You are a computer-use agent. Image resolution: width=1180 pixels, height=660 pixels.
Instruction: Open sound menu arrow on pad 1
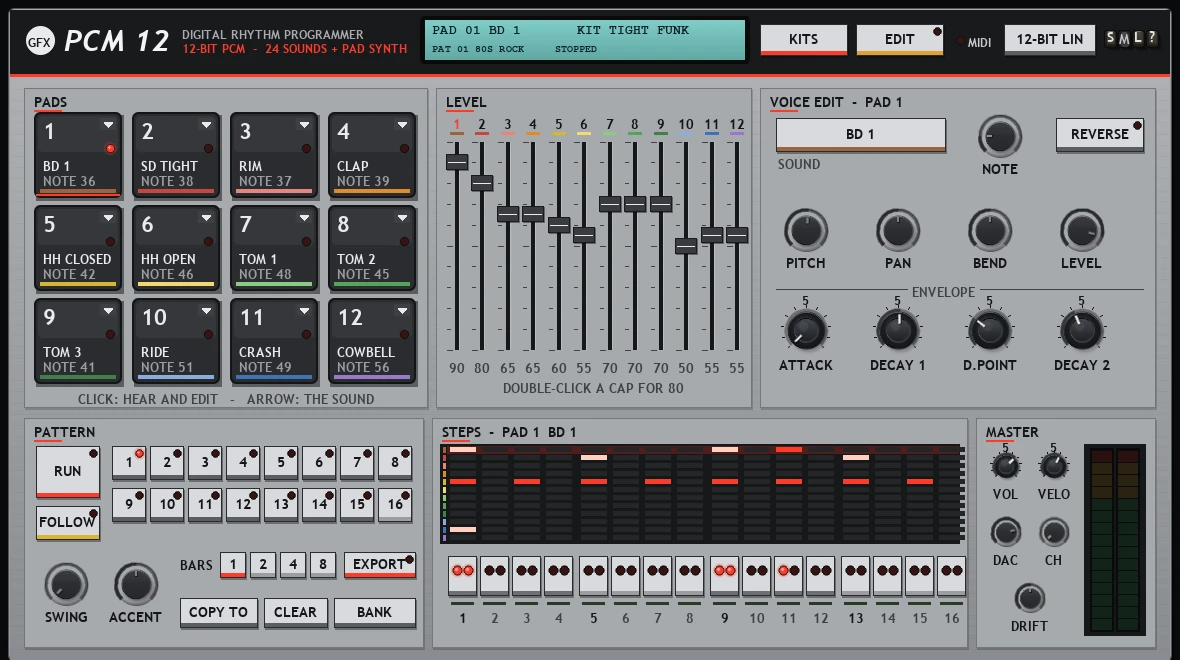pos(108,125)
